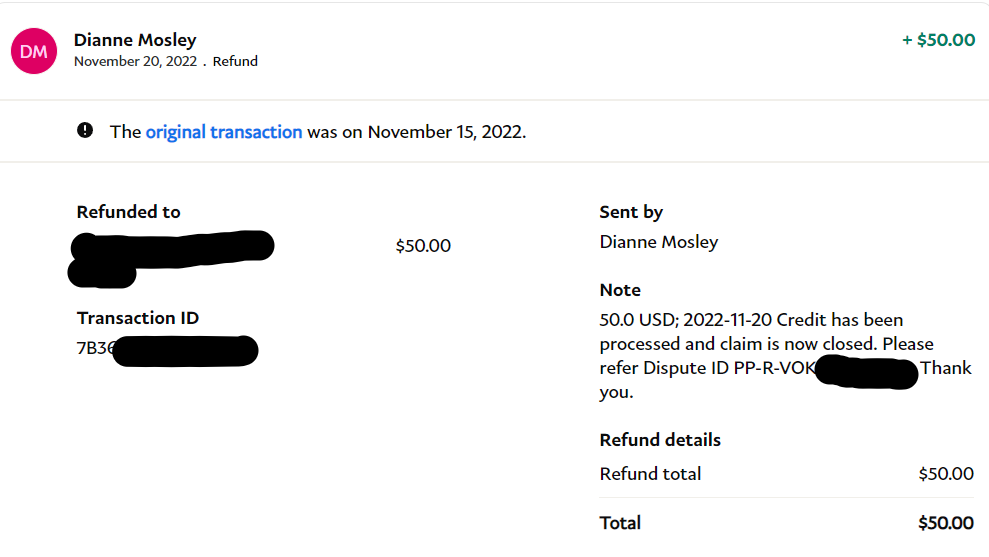This screenshot has width=989, height=557.
Task: Click the redacted refund destination
Action: pos(170,252)
